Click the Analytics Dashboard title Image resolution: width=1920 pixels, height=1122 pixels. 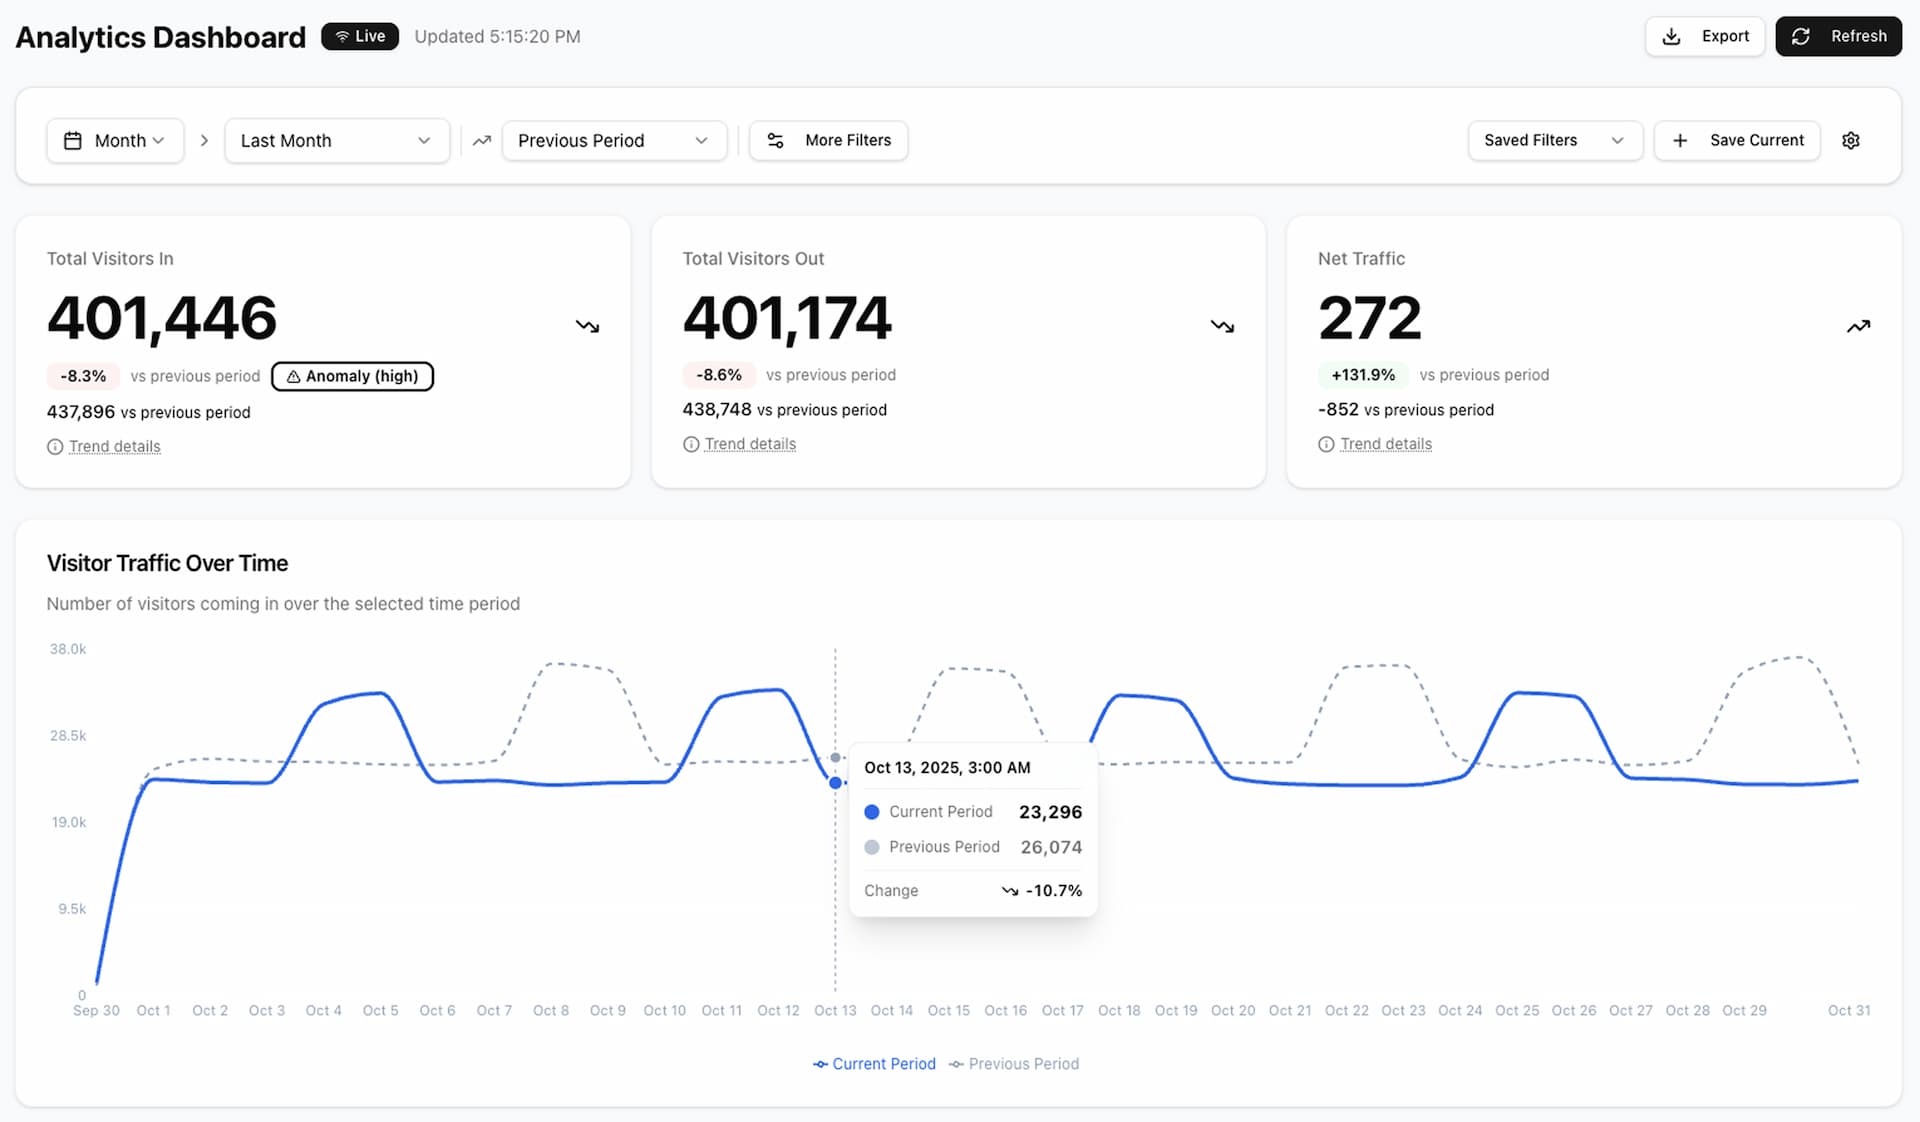(161, 37)
